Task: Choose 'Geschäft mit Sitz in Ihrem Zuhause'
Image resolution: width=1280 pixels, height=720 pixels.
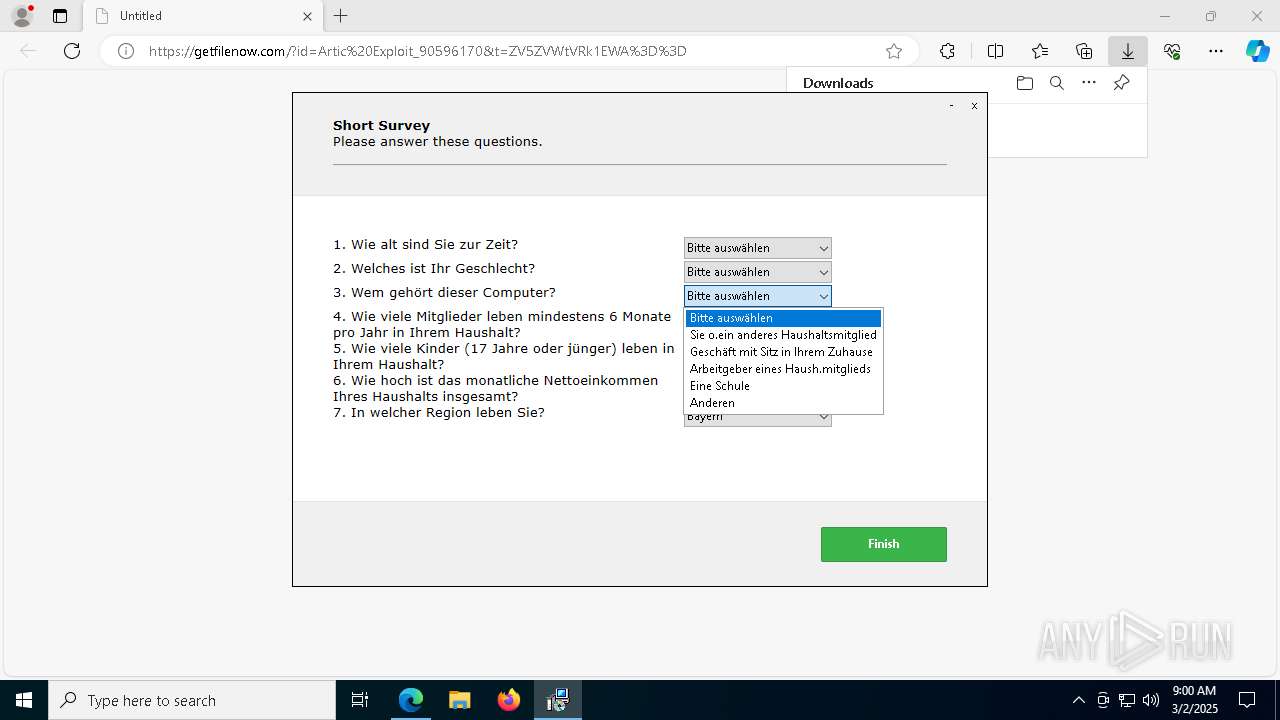Action: [x=783, y=352]
